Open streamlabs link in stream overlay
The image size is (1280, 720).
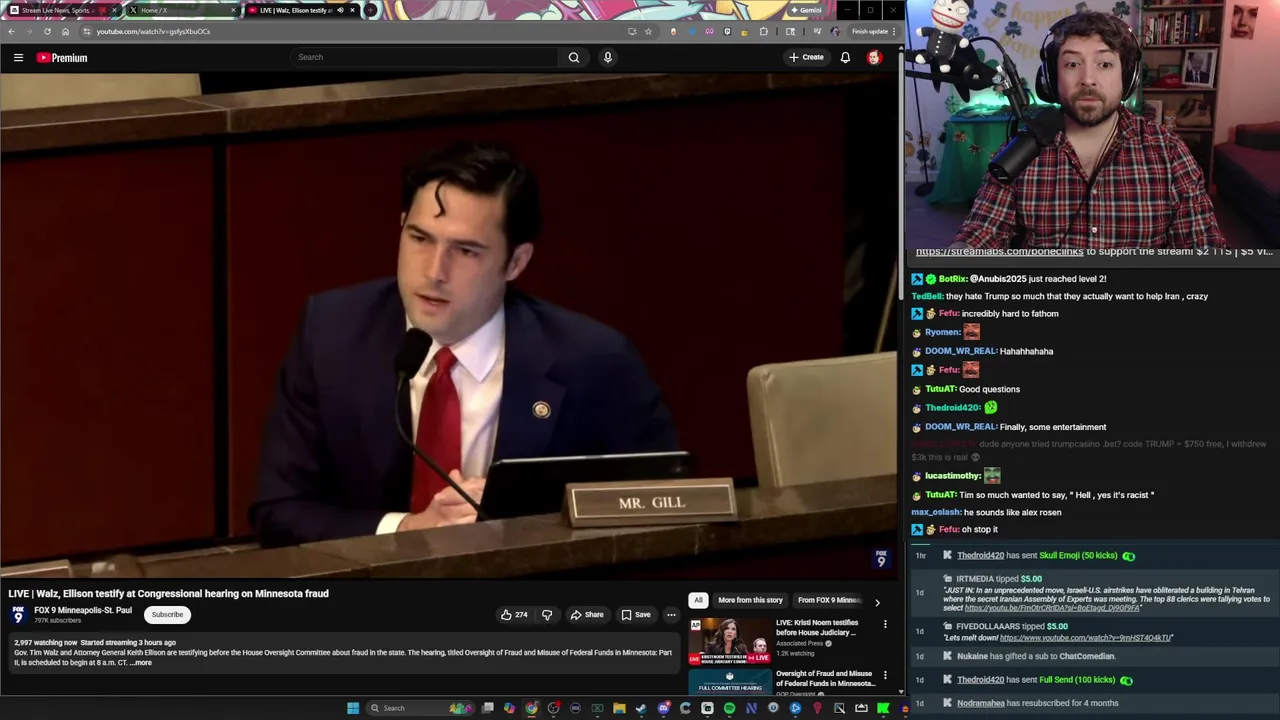point(999,251)
